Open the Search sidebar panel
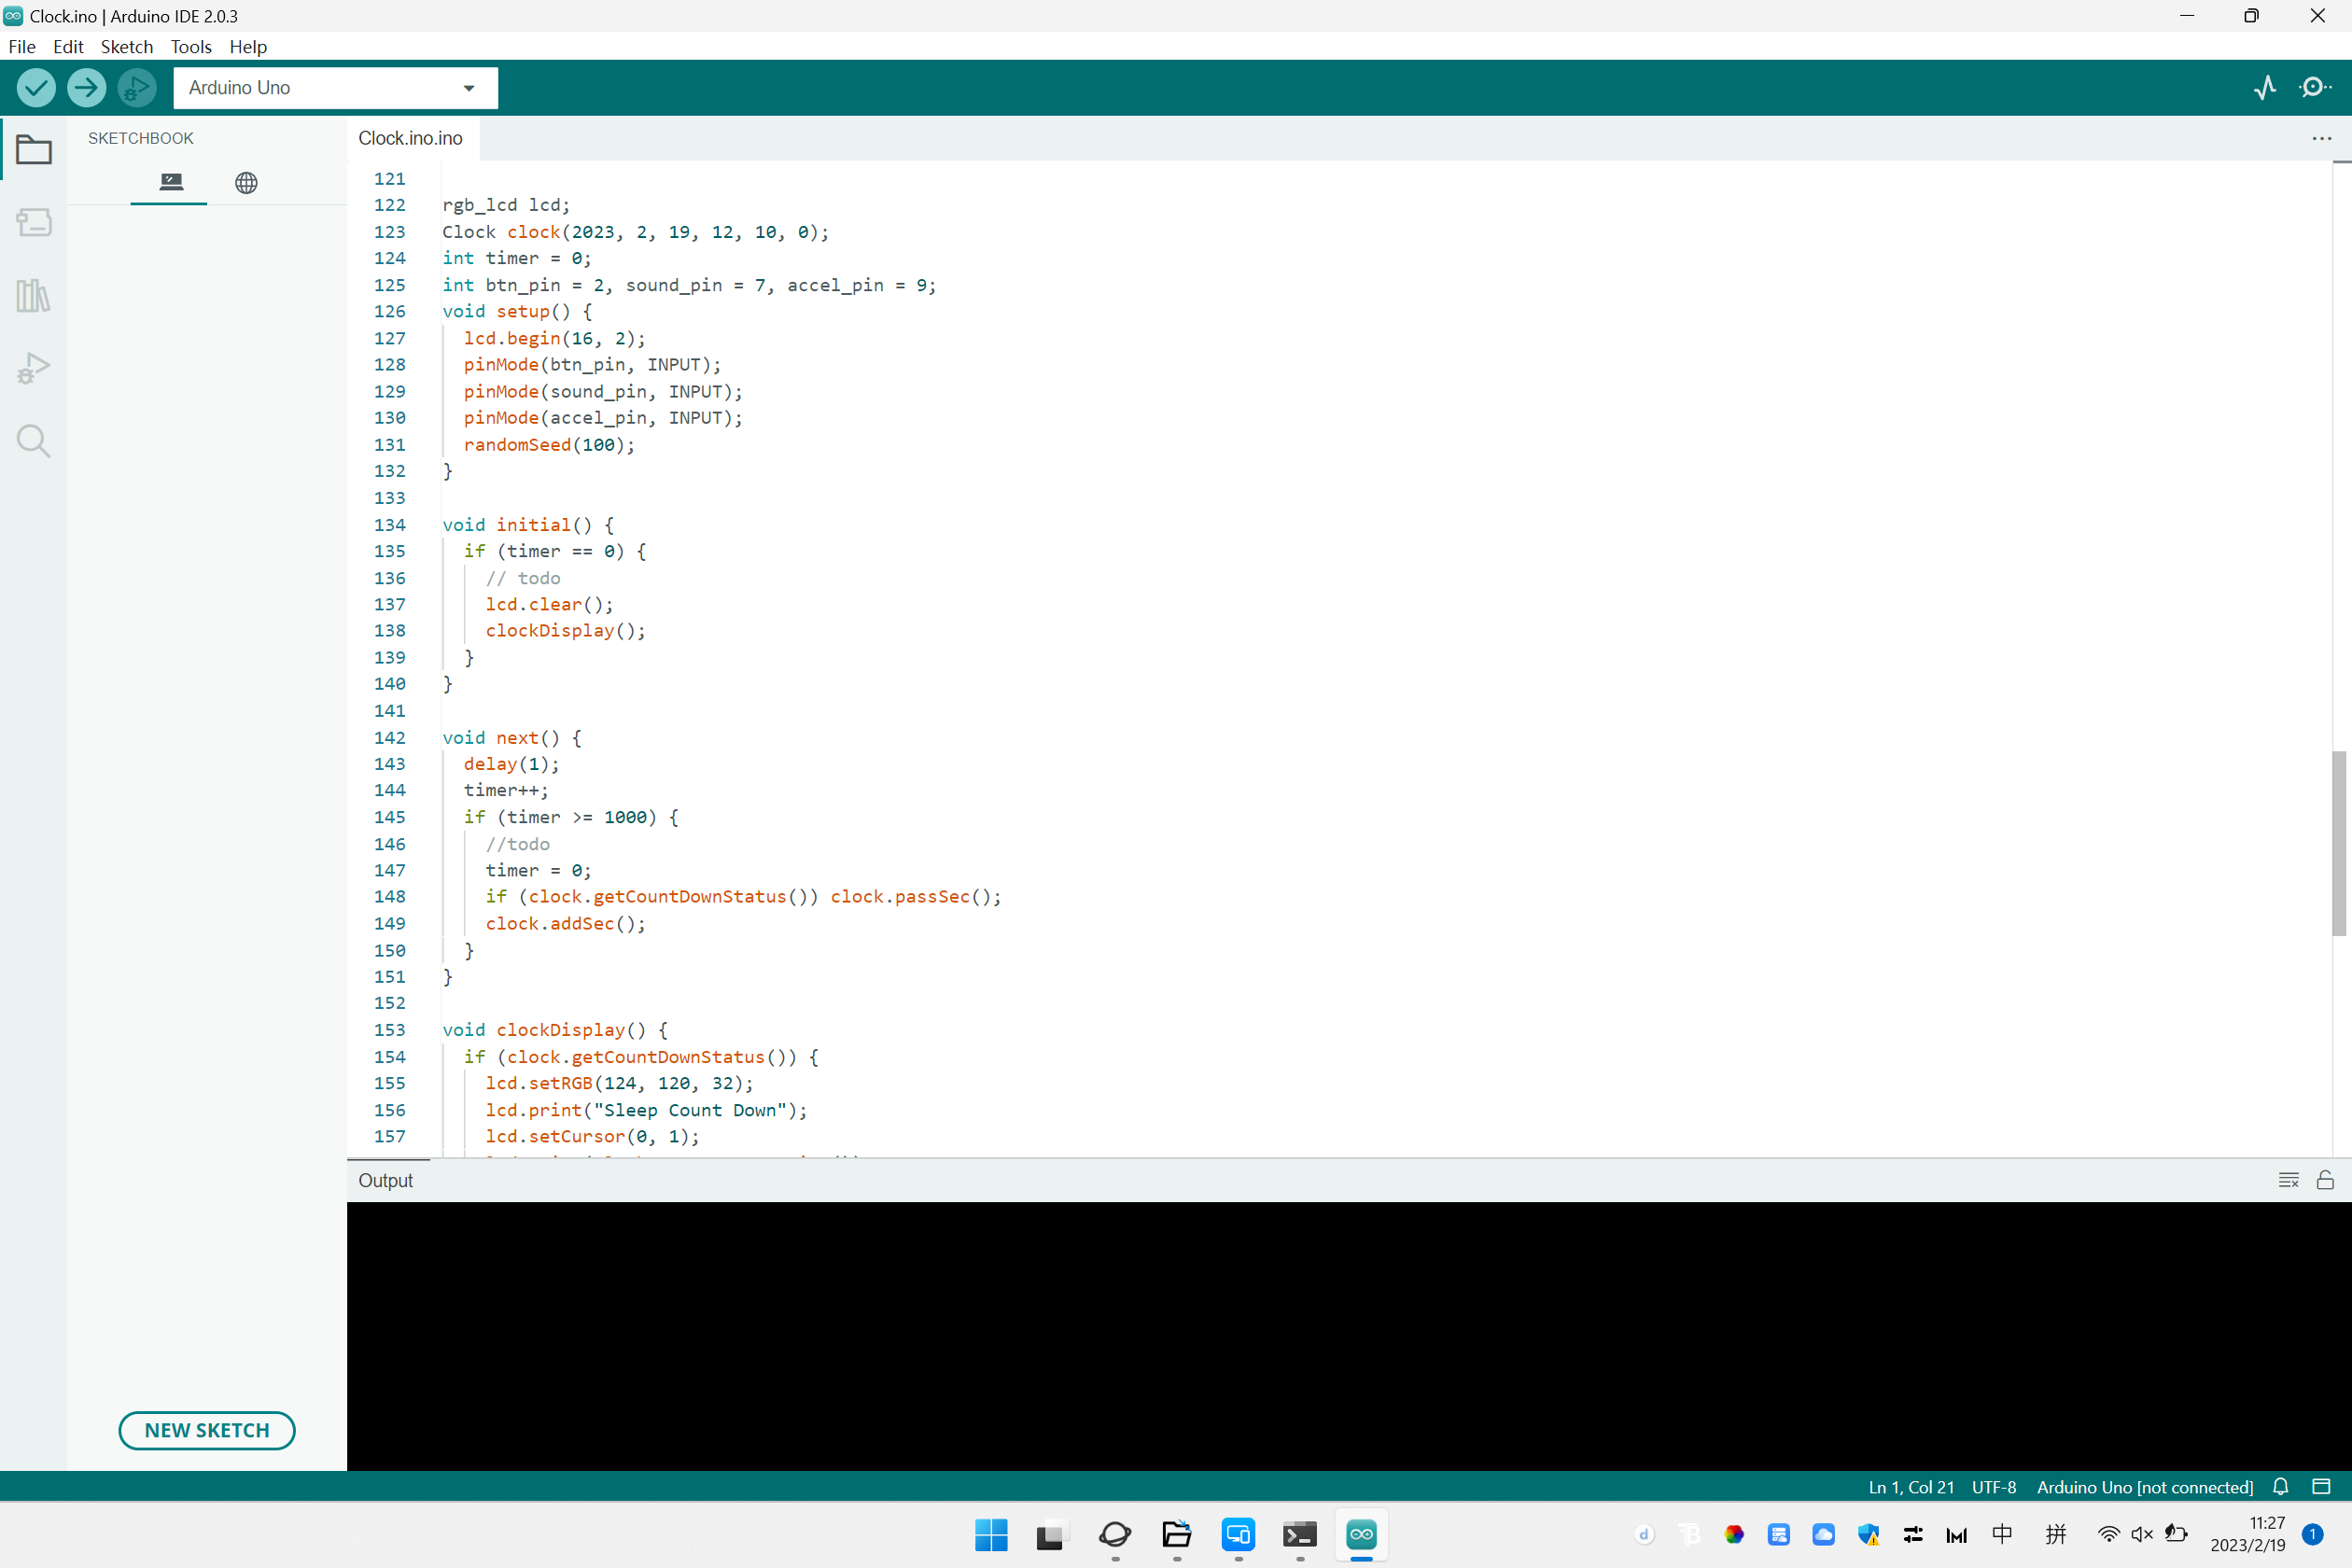Screen dimensions: 2352x1568 click(x=34, y=441)
